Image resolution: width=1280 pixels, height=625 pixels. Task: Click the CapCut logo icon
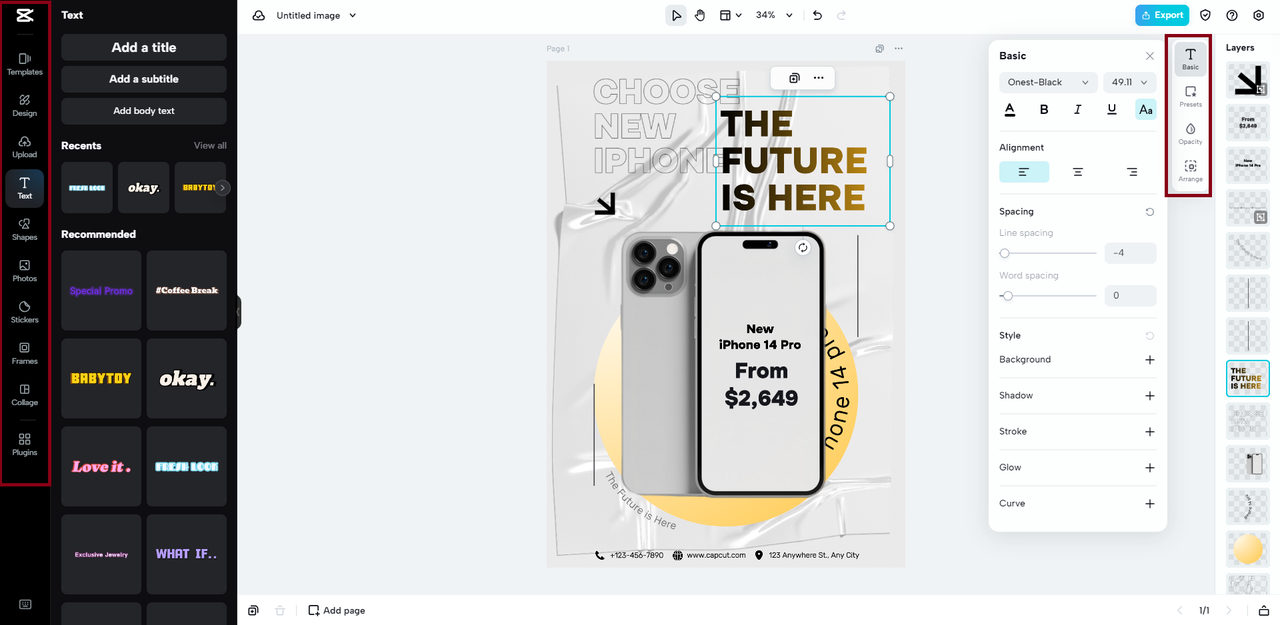(25, 15)
